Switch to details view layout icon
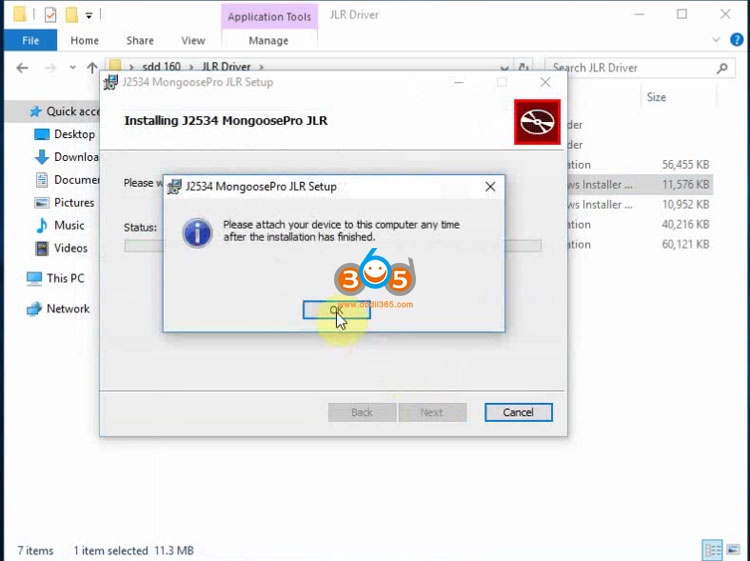Screen dimensions: 750x561 pyautogui.click(x=712, y=550)
